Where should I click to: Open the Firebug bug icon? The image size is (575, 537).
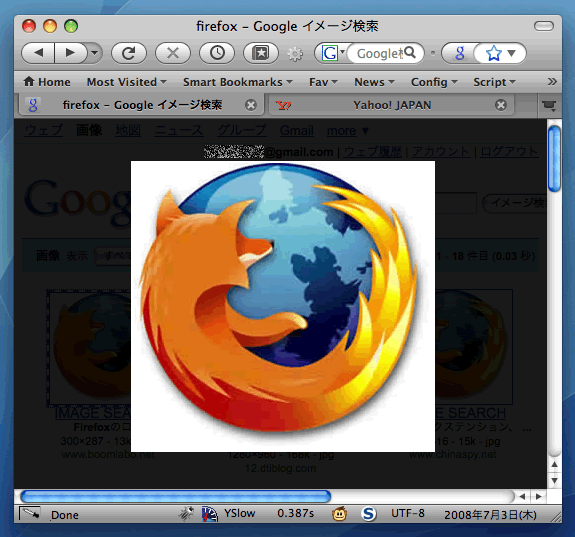pyautogui.click(x=187, y=514)
